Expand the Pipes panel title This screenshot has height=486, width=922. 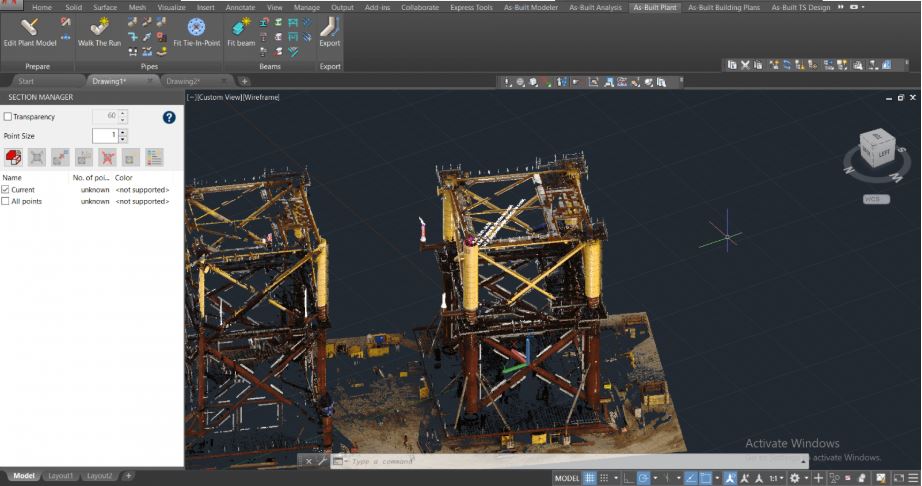(149, 66)
